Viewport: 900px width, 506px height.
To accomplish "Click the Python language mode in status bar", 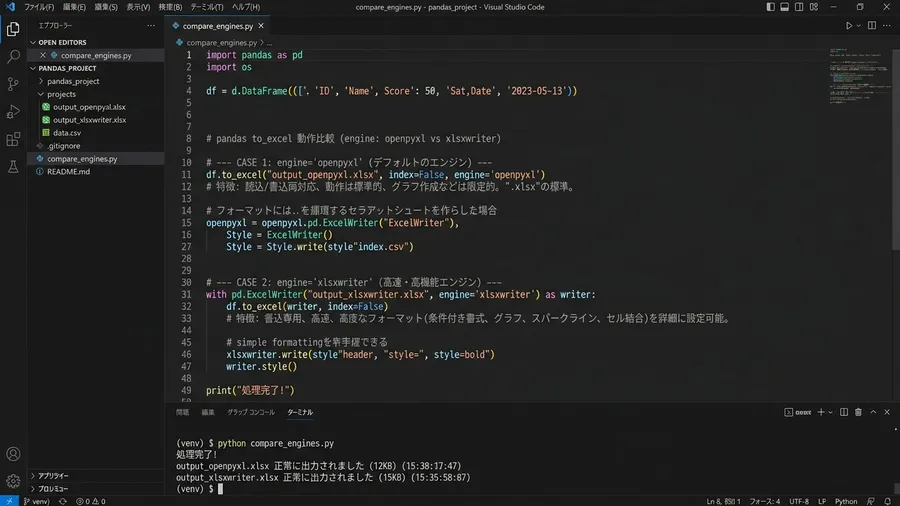I will point(845,501).
